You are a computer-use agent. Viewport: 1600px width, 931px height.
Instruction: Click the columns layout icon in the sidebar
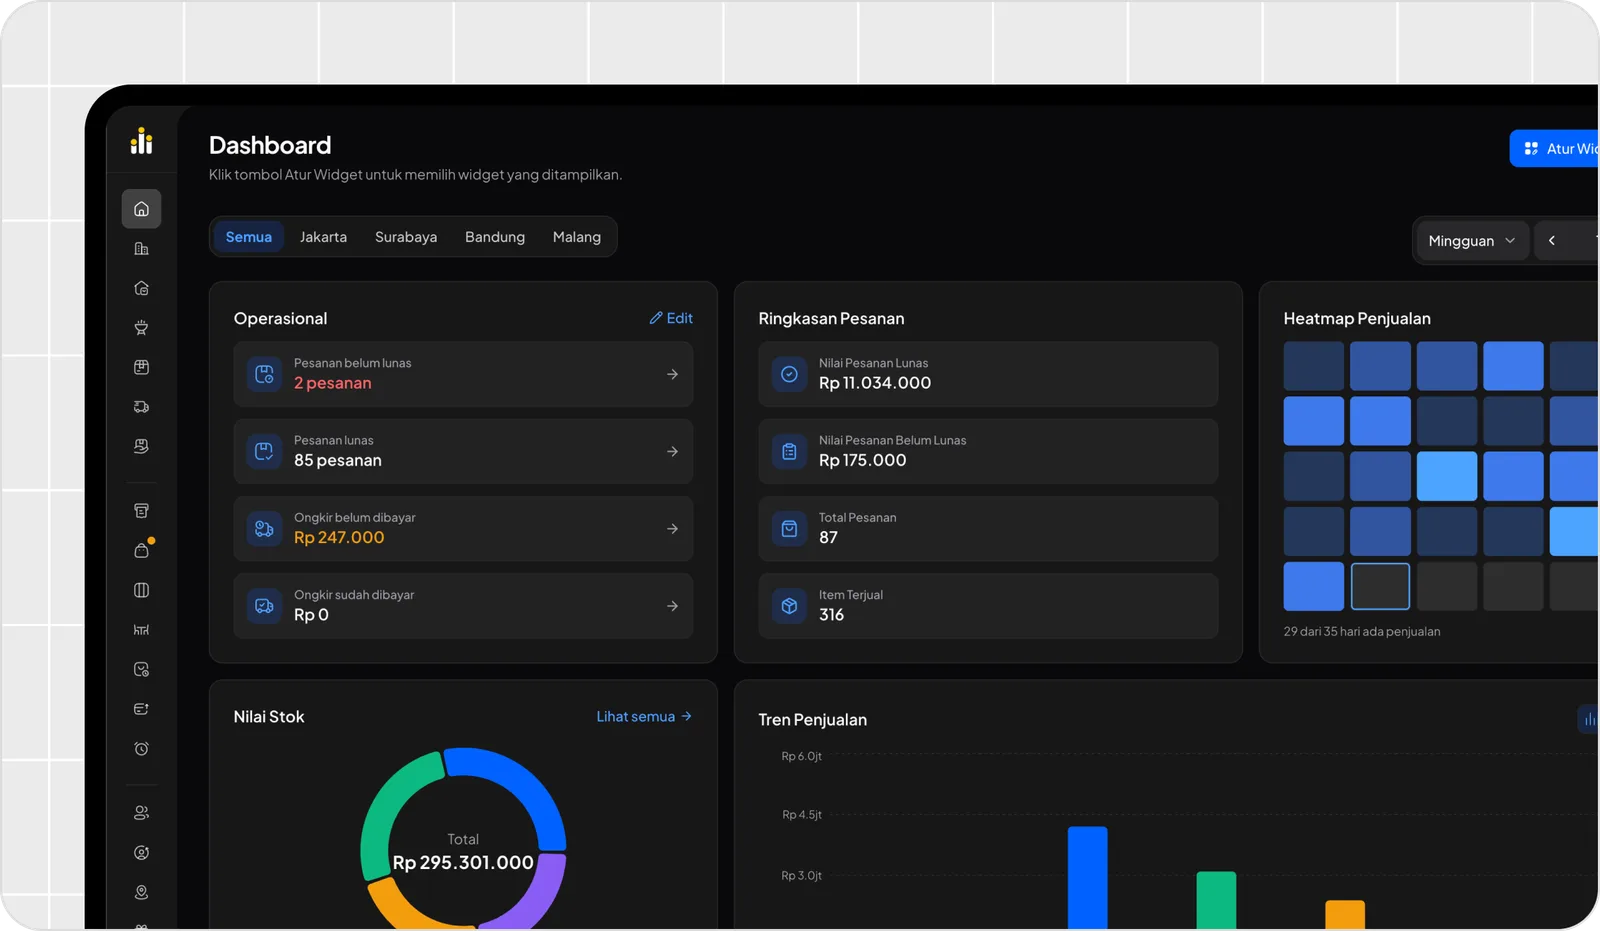[141, 590]
